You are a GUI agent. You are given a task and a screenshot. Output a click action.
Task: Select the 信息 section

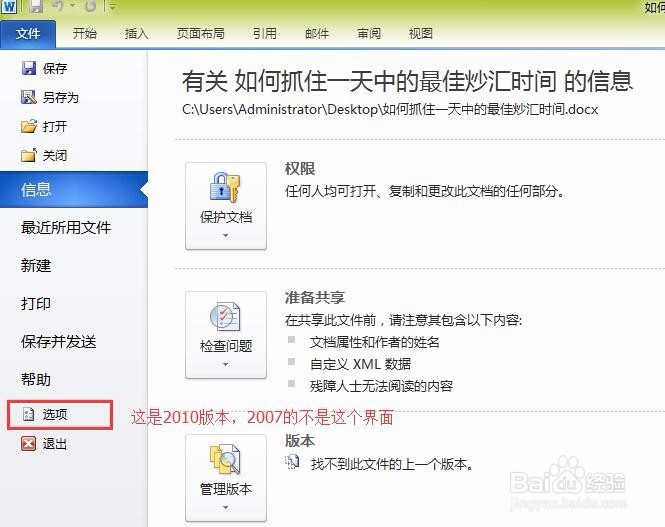tap(74, 190)
